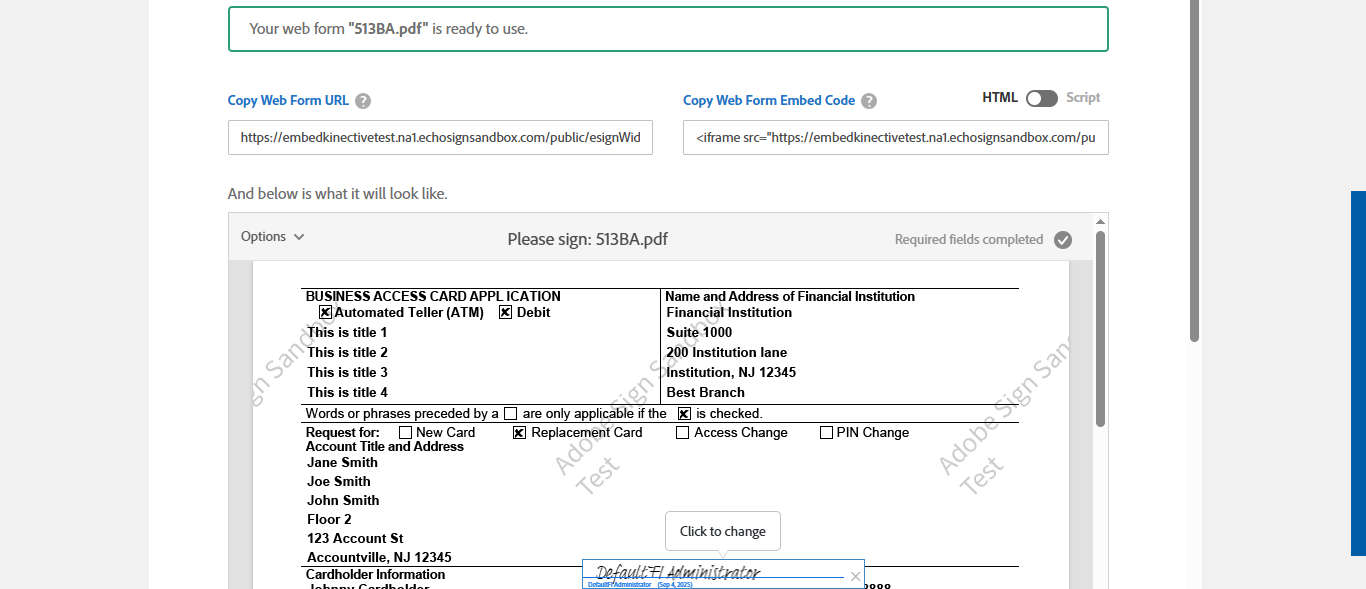
Task: Click the preview scroll up arrow
Action: (1100, 221)
